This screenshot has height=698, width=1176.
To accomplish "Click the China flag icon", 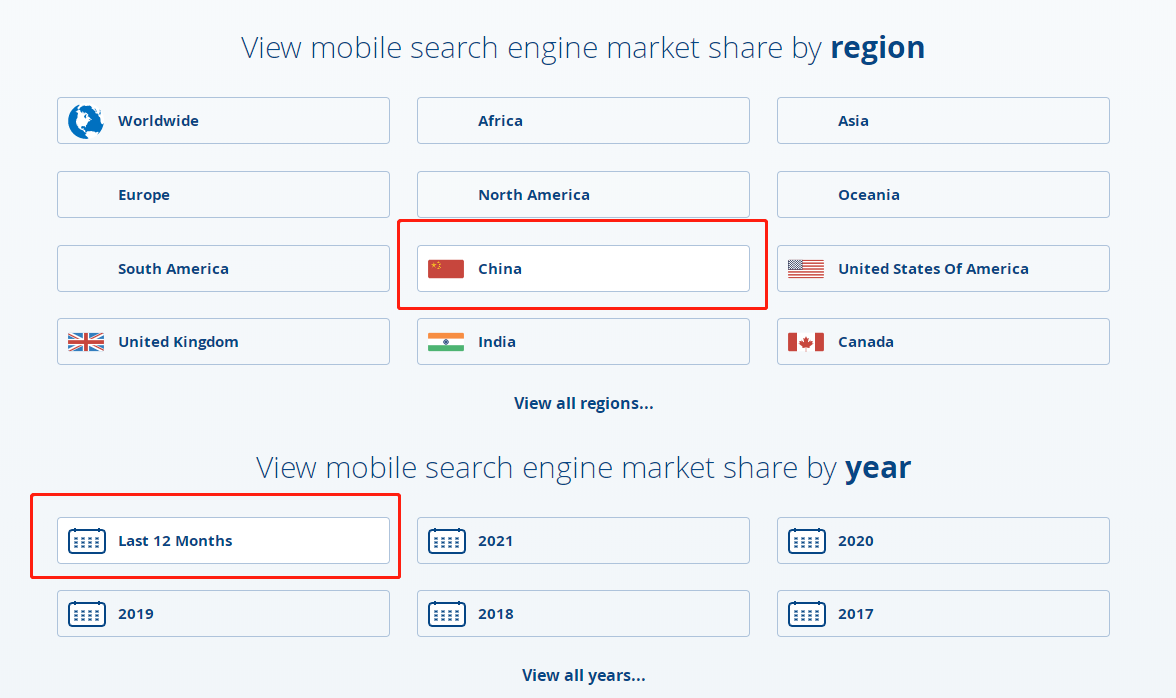I will click(x=446, y=268).
